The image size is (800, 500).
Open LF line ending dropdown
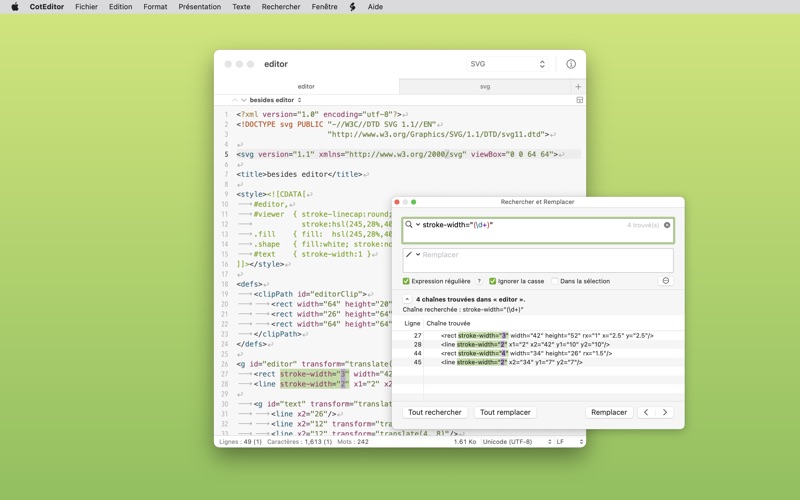(570, 442)
